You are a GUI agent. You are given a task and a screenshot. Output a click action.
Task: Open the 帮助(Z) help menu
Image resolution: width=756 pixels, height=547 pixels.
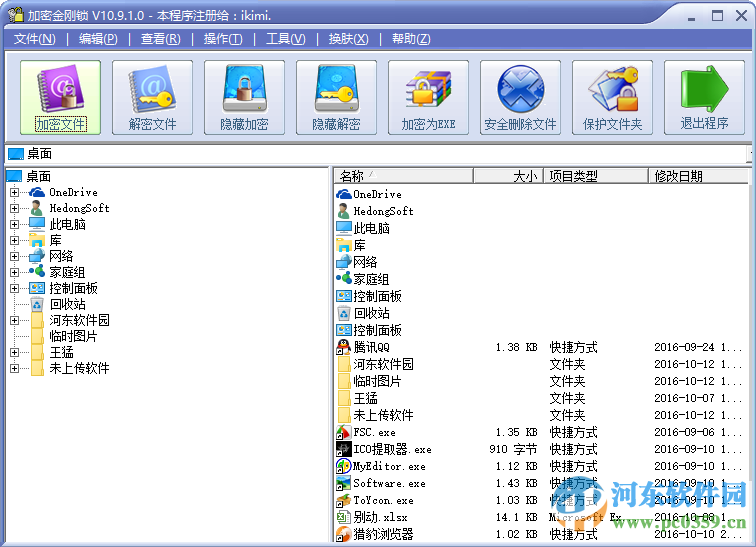click(x=411, y=39)
